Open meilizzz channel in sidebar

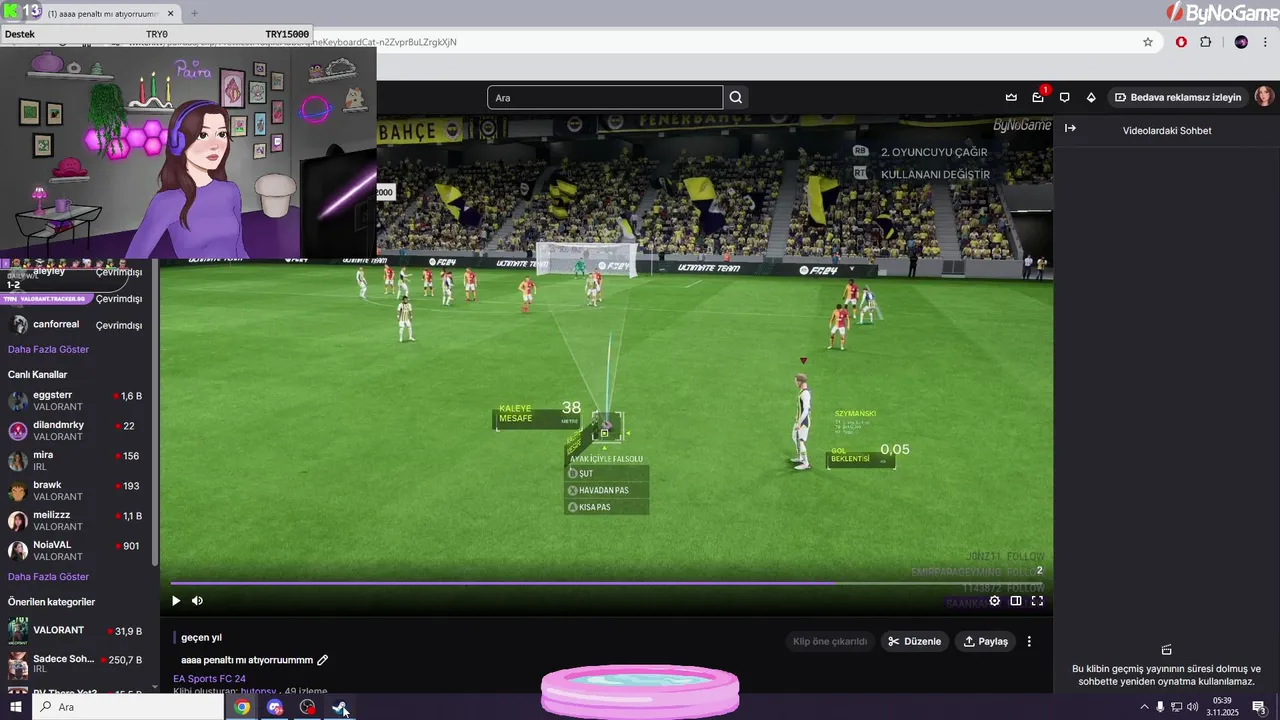pos(75,521)
